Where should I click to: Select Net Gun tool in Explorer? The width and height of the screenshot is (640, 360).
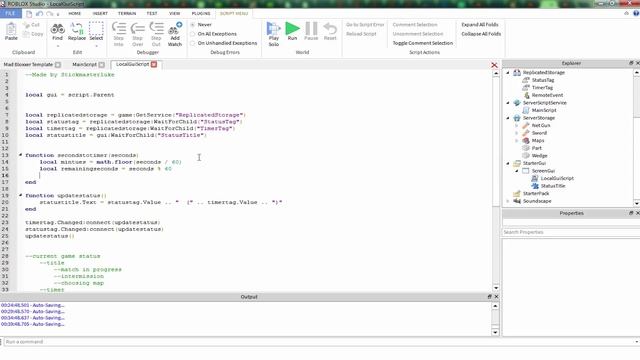540,125
